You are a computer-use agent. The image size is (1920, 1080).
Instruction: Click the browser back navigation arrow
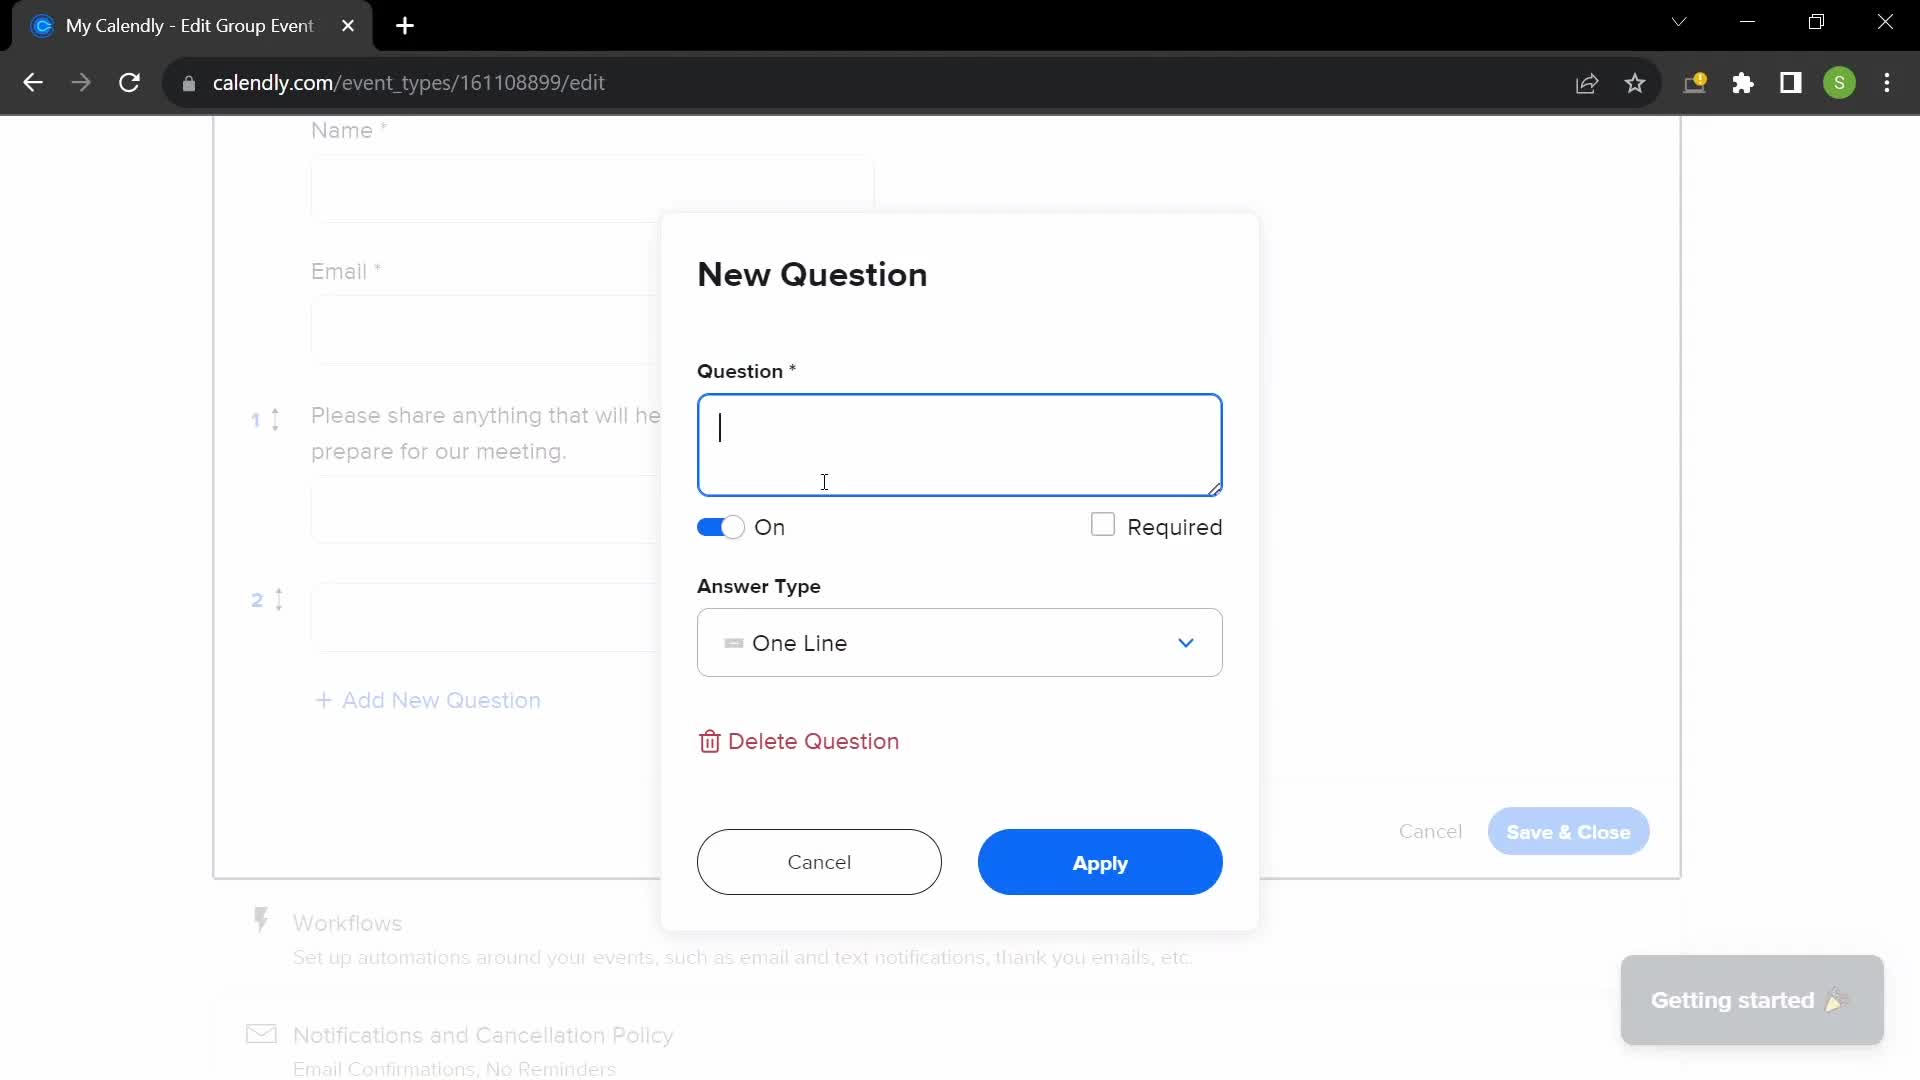point(32,82)
